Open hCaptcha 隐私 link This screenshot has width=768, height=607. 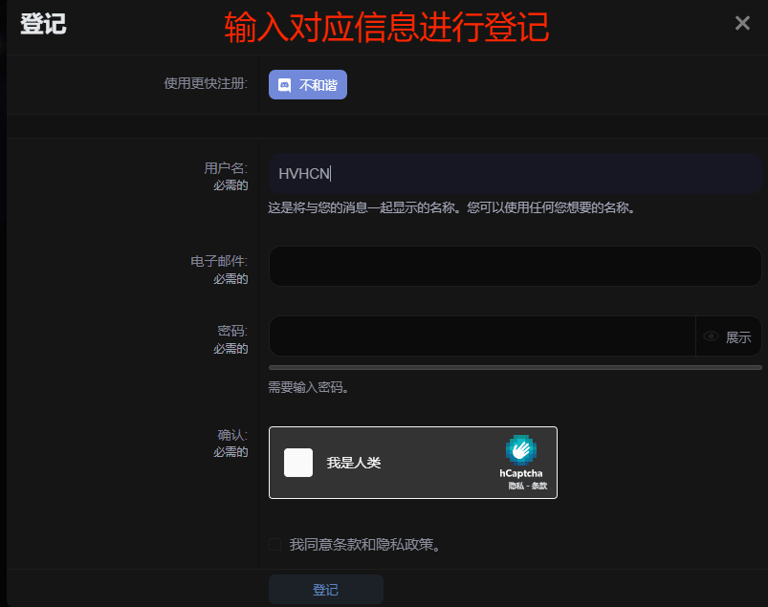coord(515,485)
